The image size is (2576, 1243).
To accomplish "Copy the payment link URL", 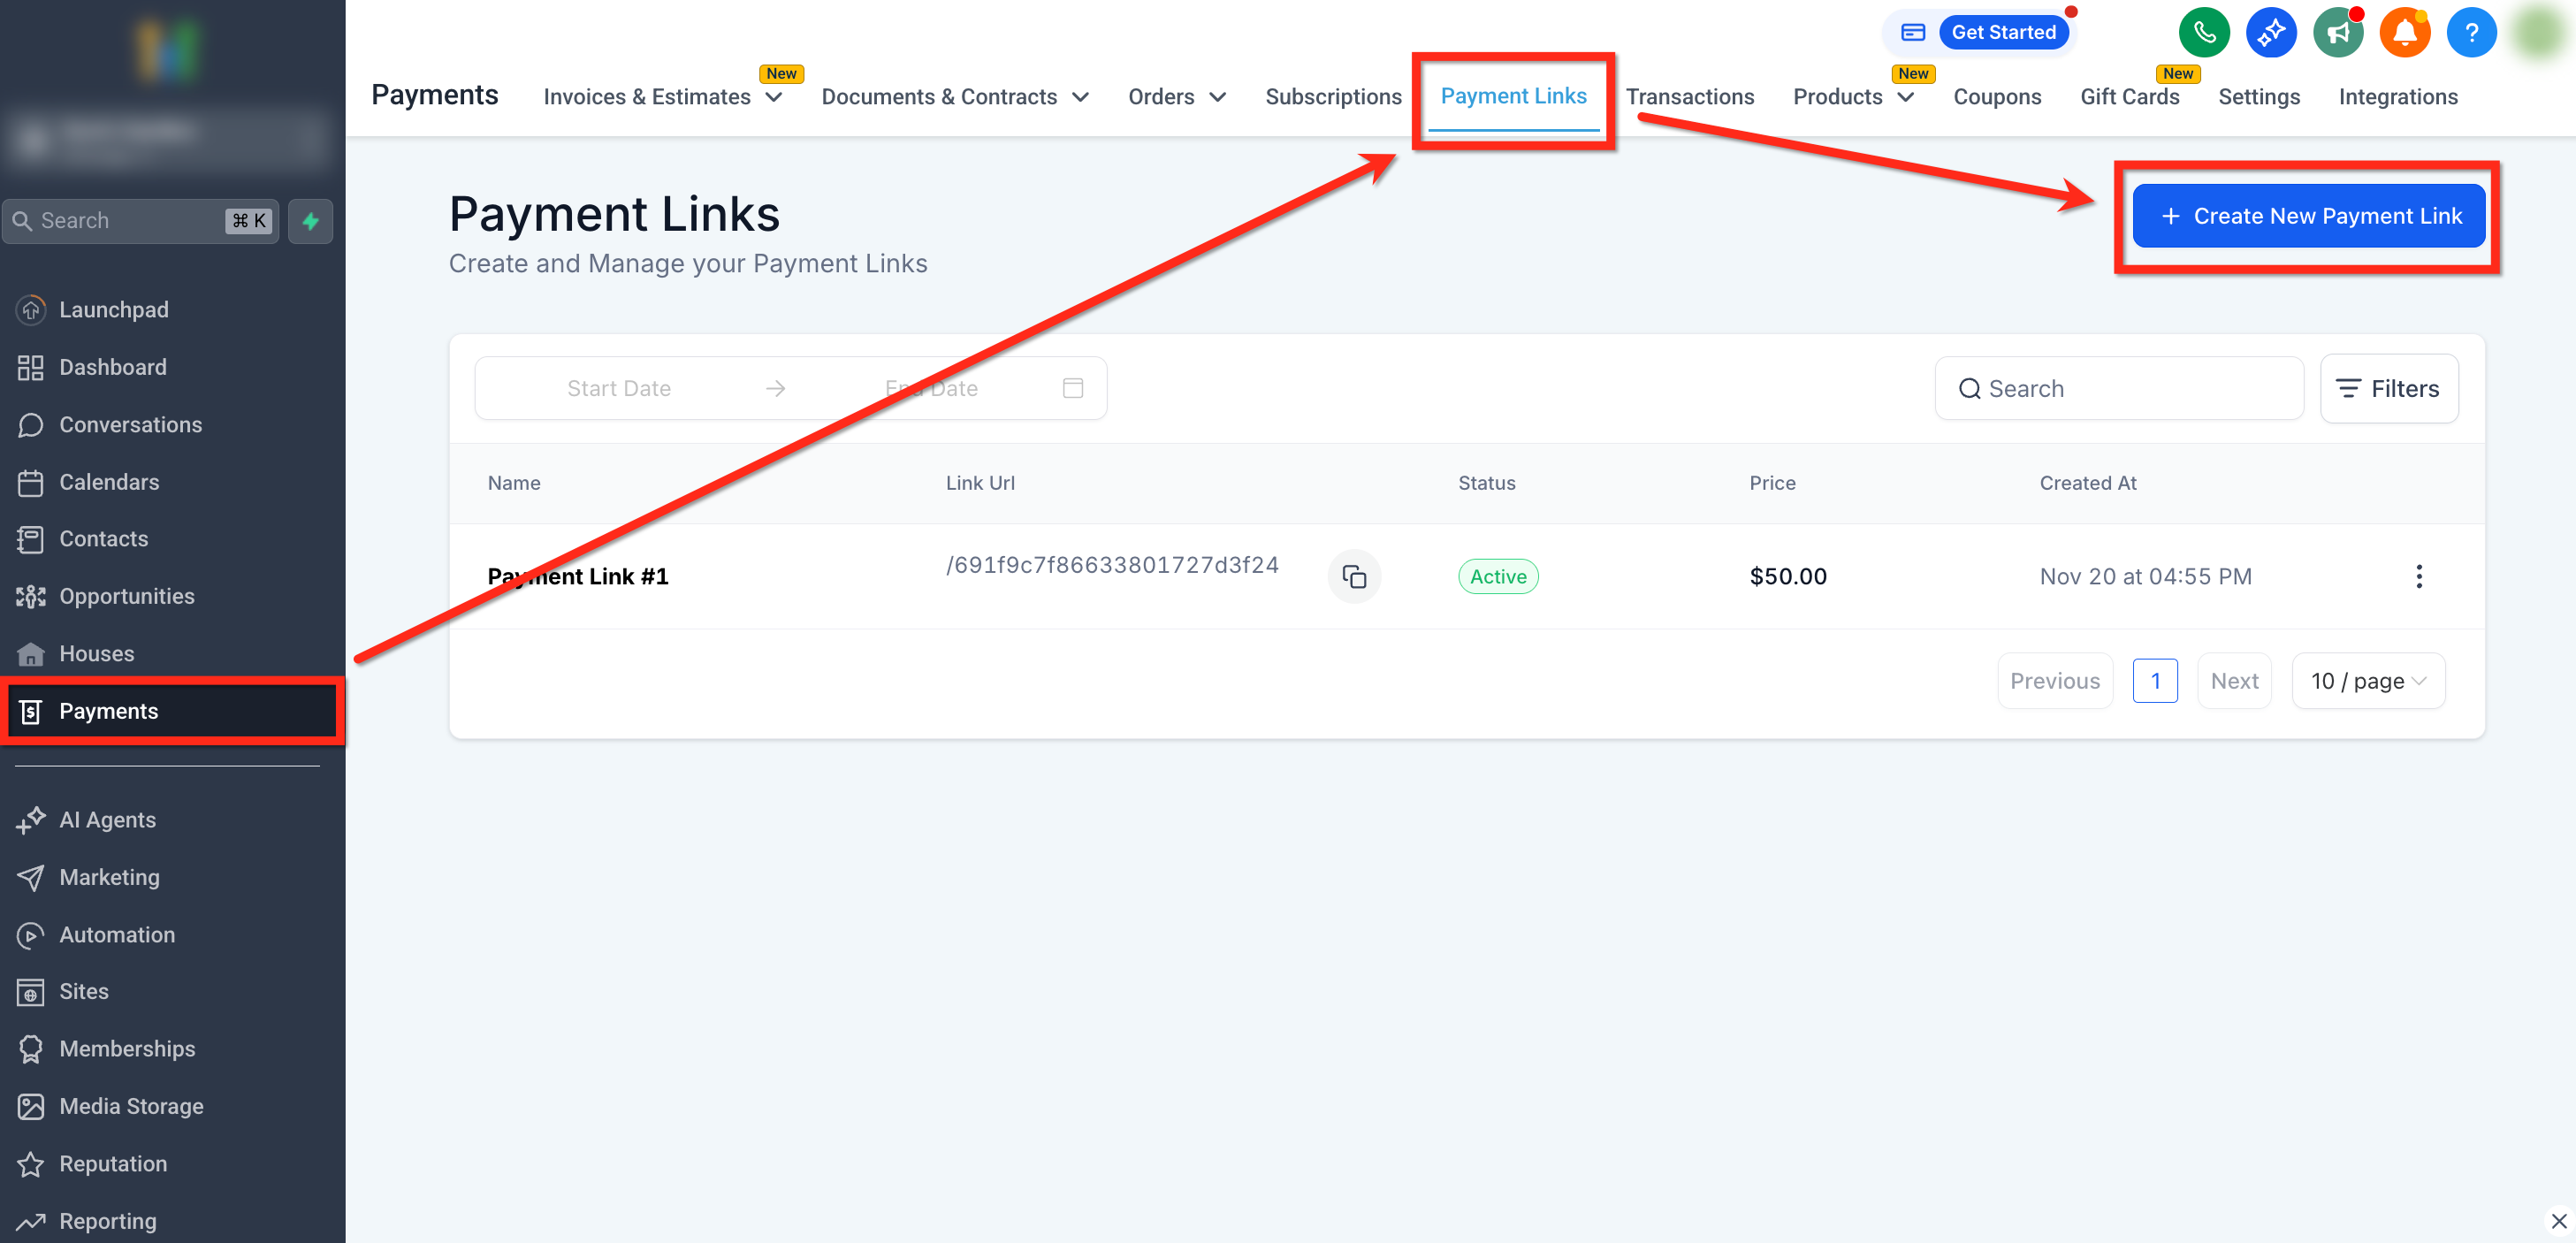I will point(1353,576).
